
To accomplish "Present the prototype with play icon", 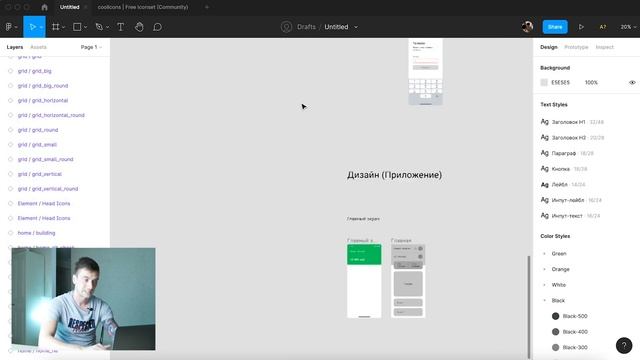I will pos(581,27).
